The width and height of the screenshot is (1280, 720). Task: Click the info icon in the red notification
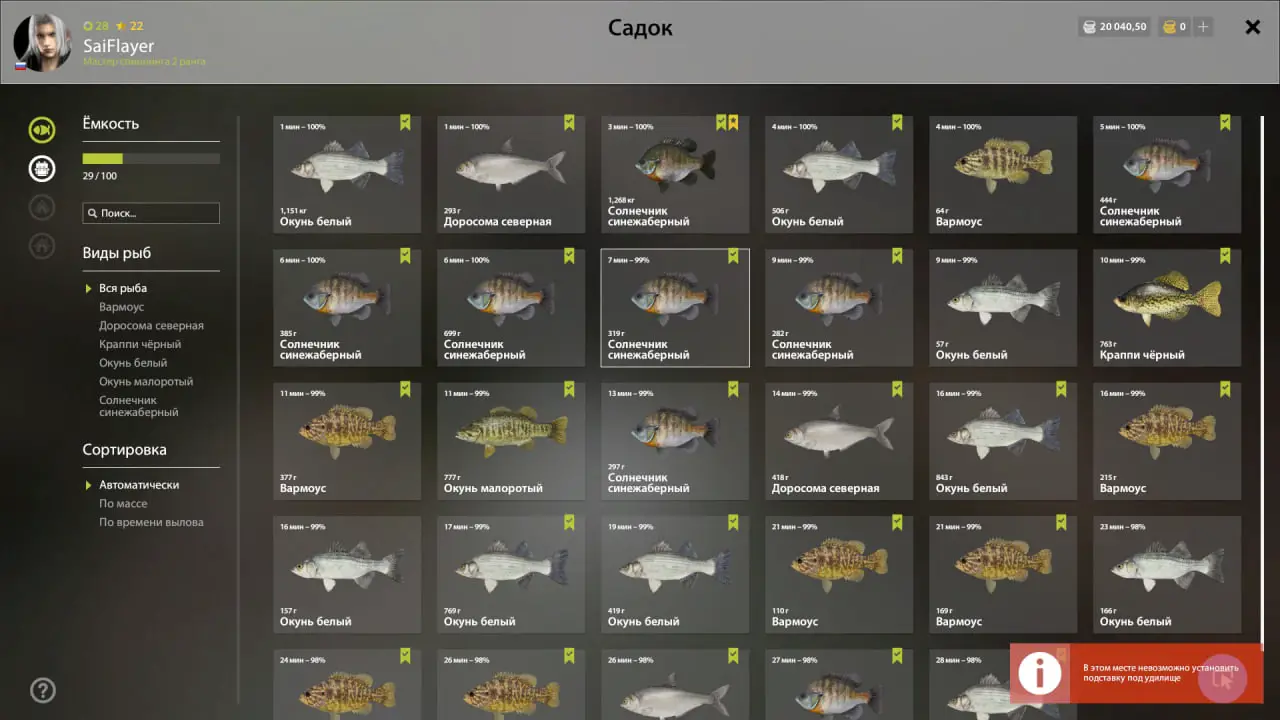(1040, 673)
